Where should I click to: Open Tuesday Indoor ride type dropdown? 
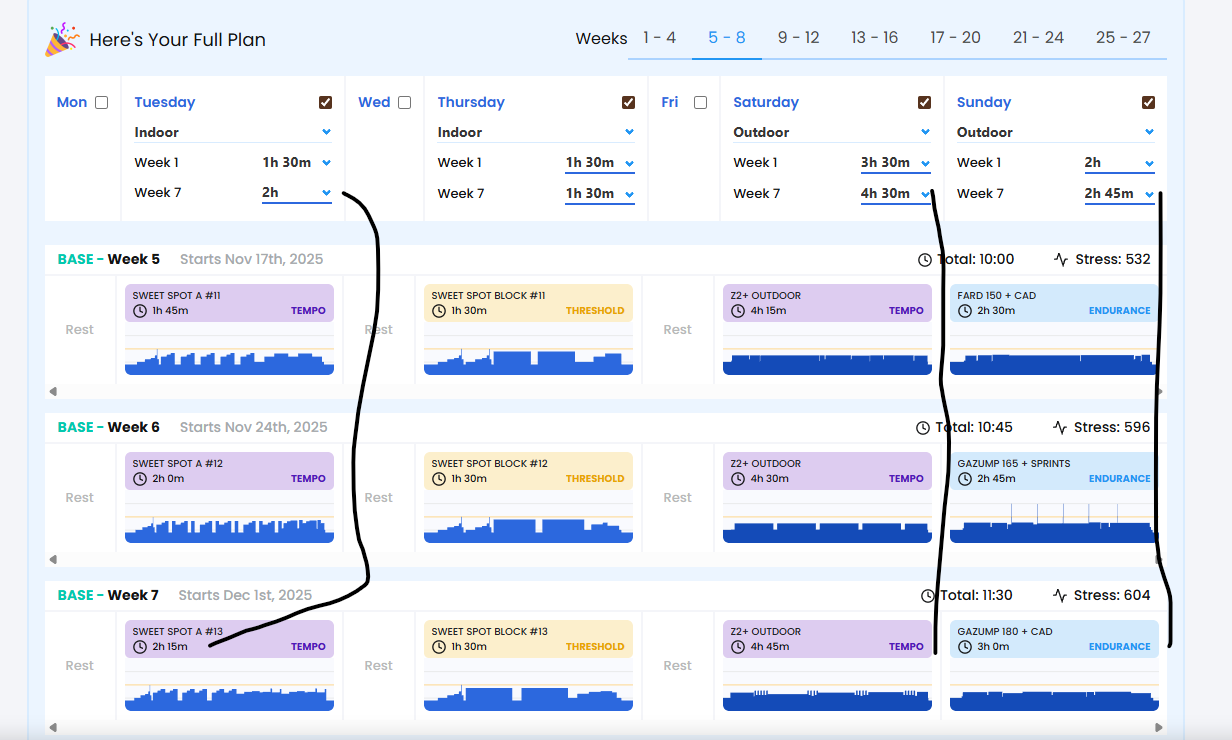[232, 132]
